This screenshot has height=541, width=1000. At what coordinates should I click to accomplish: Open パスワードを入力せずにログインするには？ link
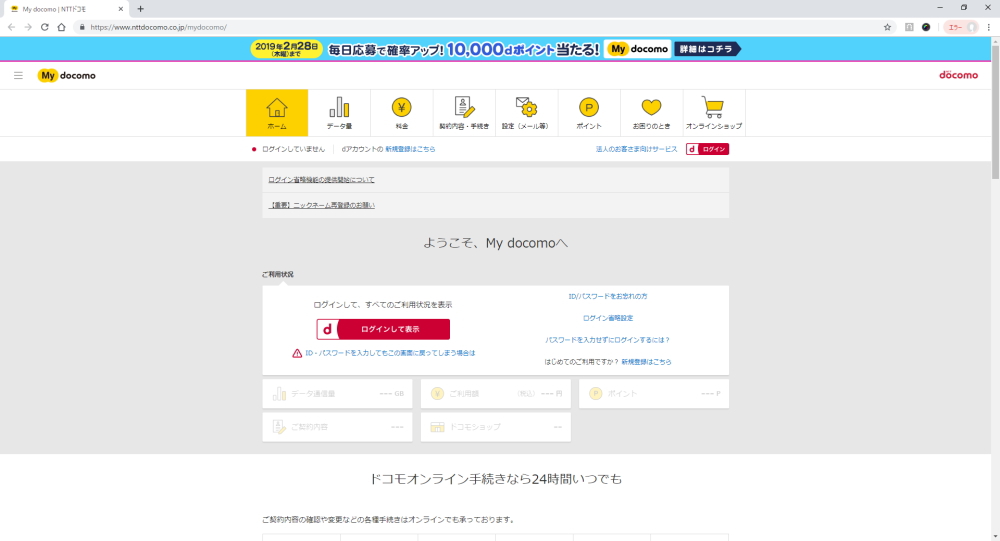tap(608, 340)
